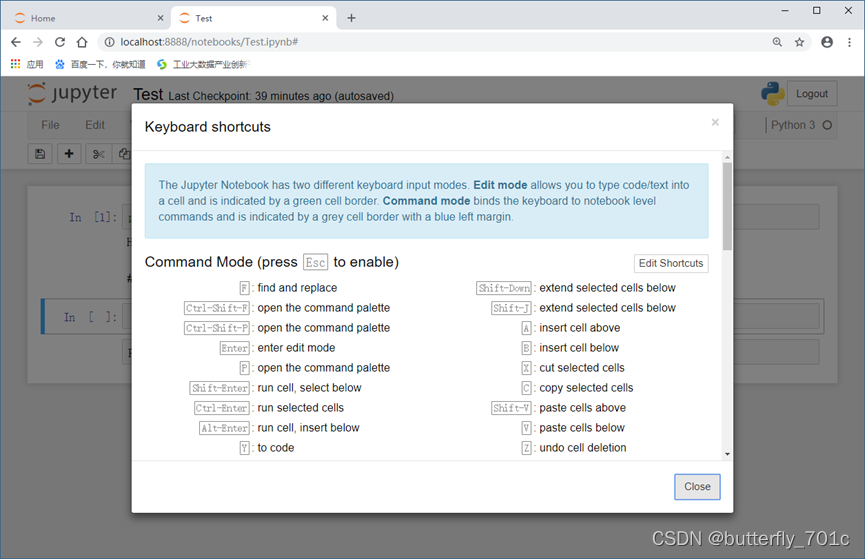
Task: Click the Last Checkpoint status text
Action: click(x=281, y=96)
